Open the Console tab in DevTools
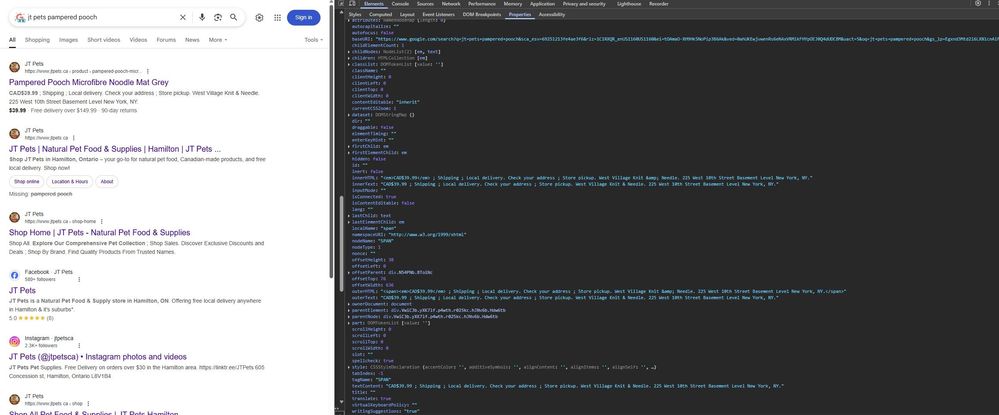This screenshot has height=415, width=999. click(399, 4)
